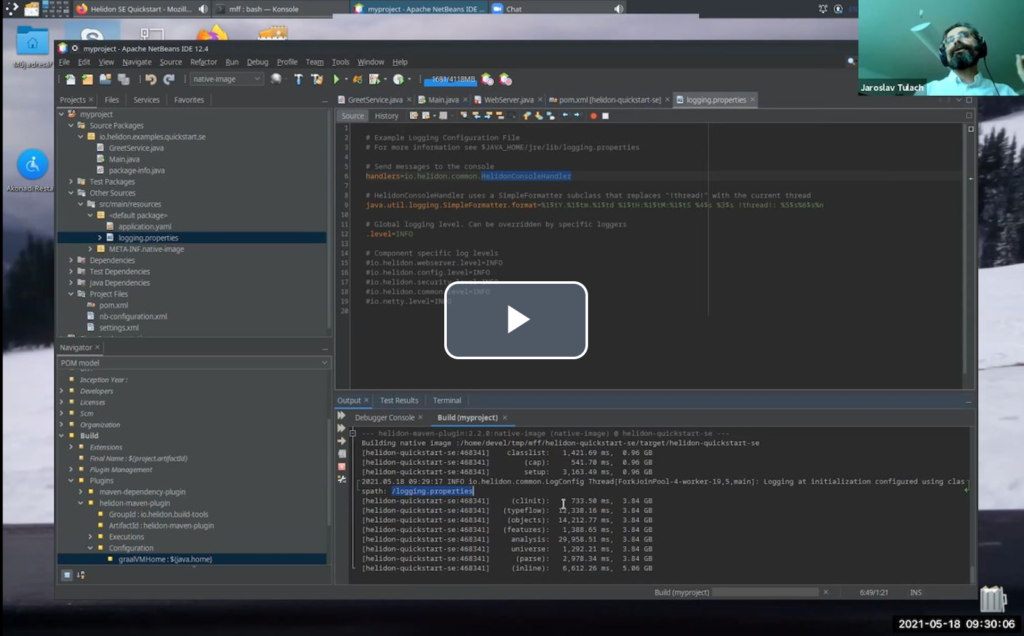Viewport: 1024px width, 636px height.
Task: Click the New Project toolbar icon
Action: 88,79
